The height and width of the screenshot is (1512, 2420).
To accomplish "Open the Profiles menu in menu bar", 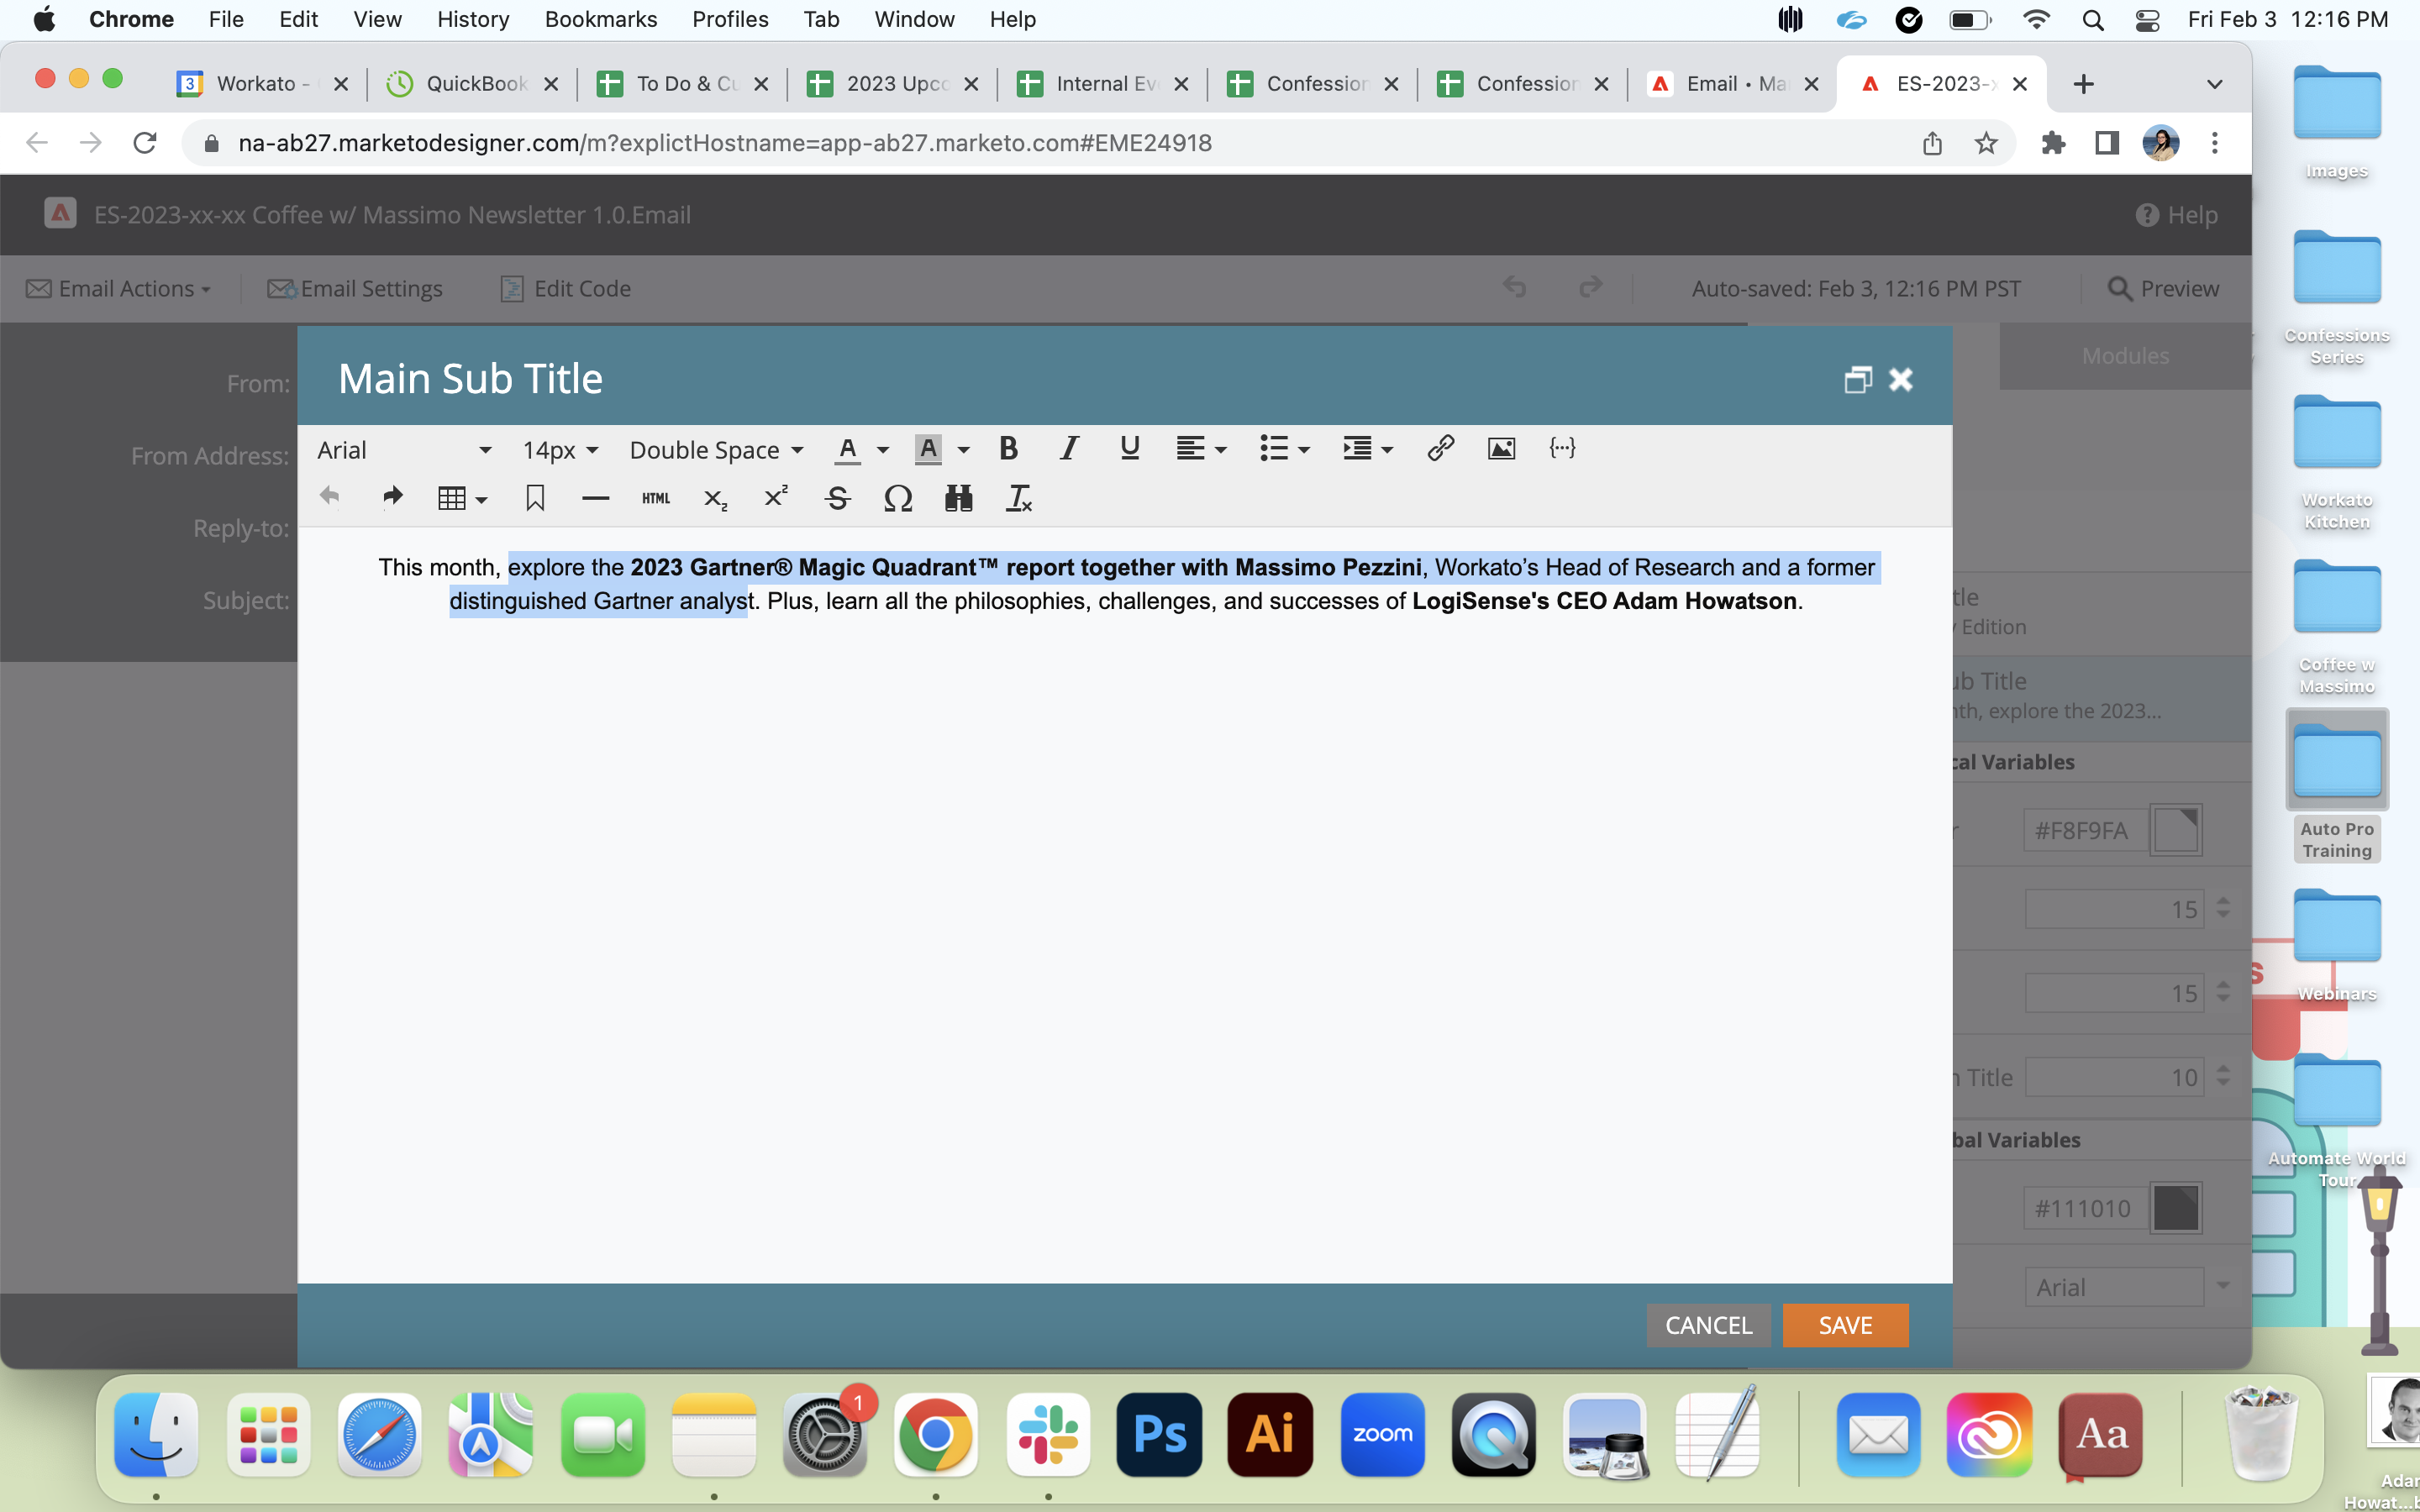I will (x=730, y=19).
